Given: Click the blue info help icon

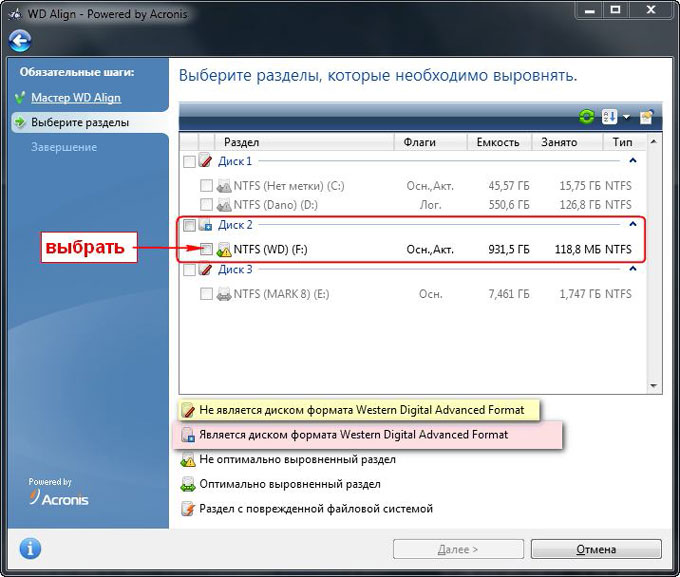Looking at the screenshot, I should click(30, 549).
